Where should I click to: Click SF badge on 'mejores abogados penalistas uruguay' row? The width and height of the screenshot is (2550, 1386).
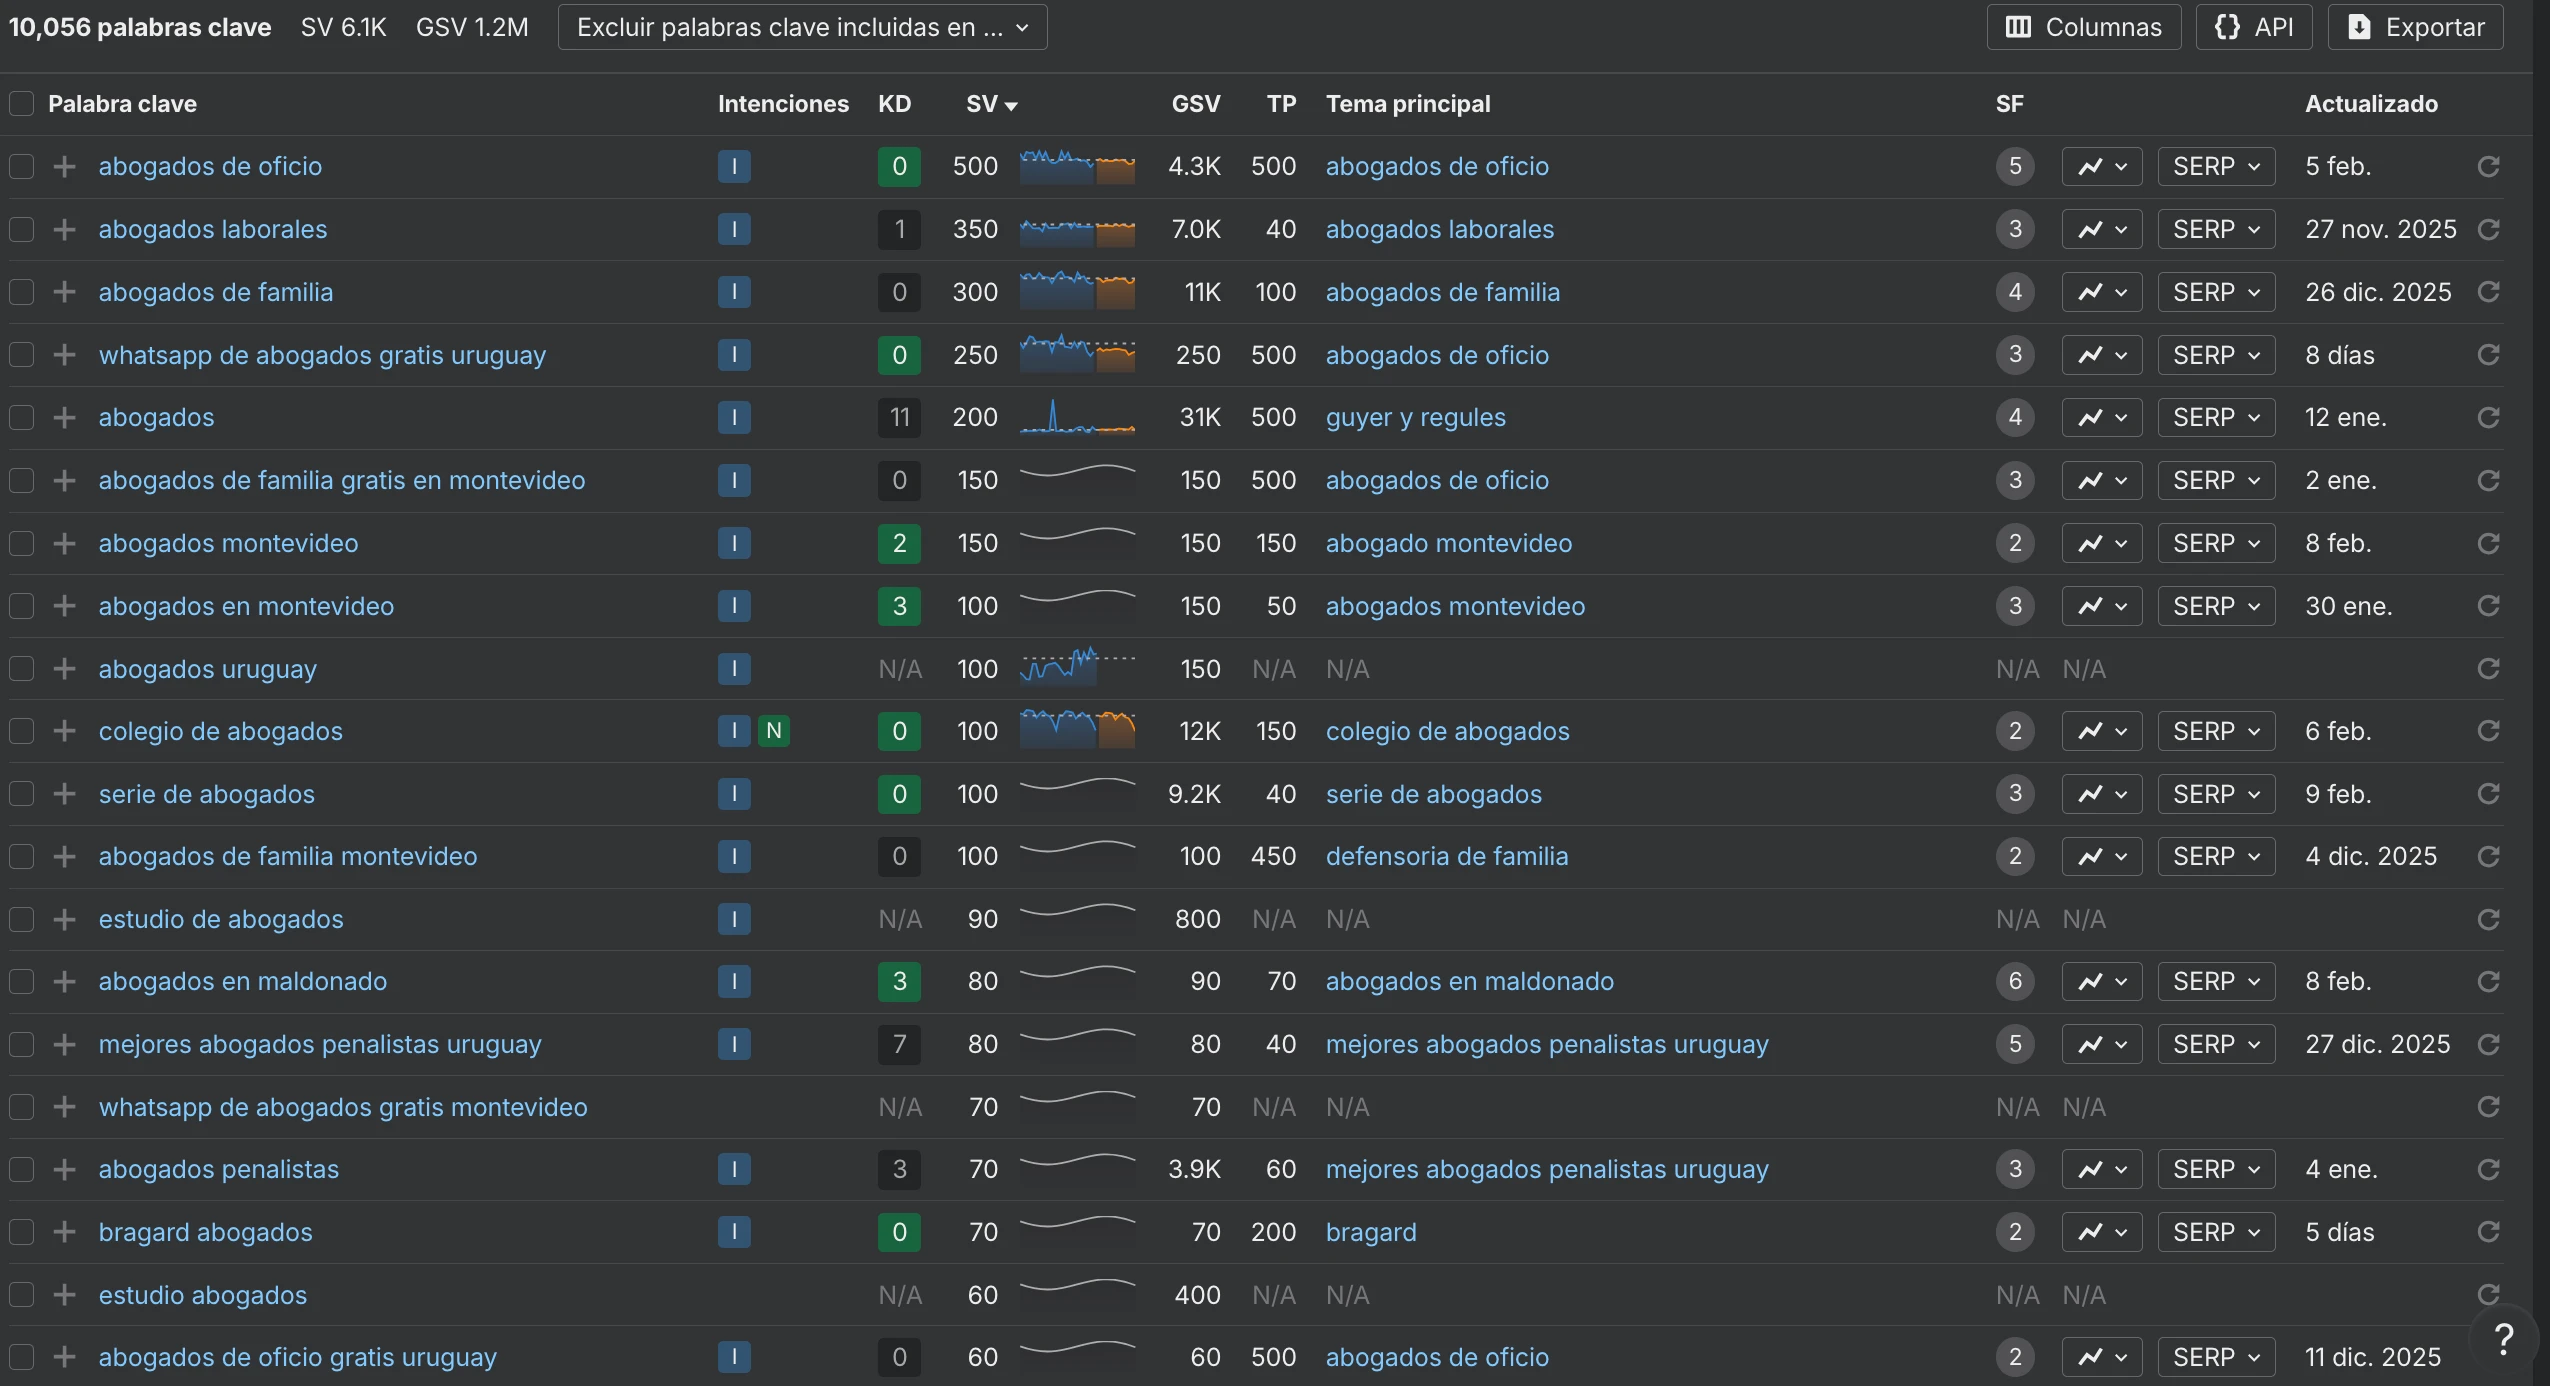point(2015,1044)
